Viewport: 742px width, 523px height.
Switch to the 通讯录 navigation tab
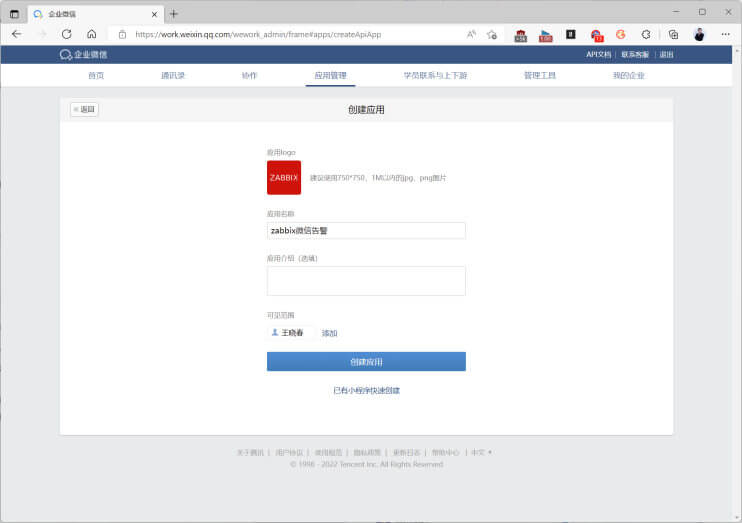(173, 75)
